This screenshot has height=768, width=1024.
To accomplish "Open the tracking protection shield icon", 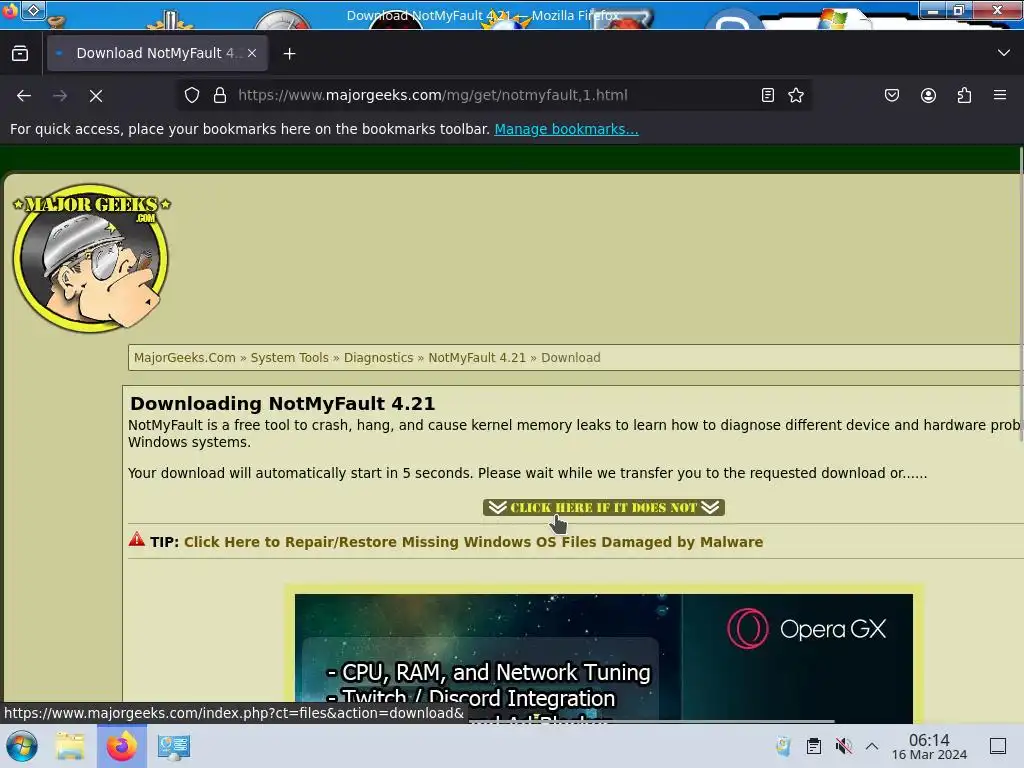I will 191,95.
